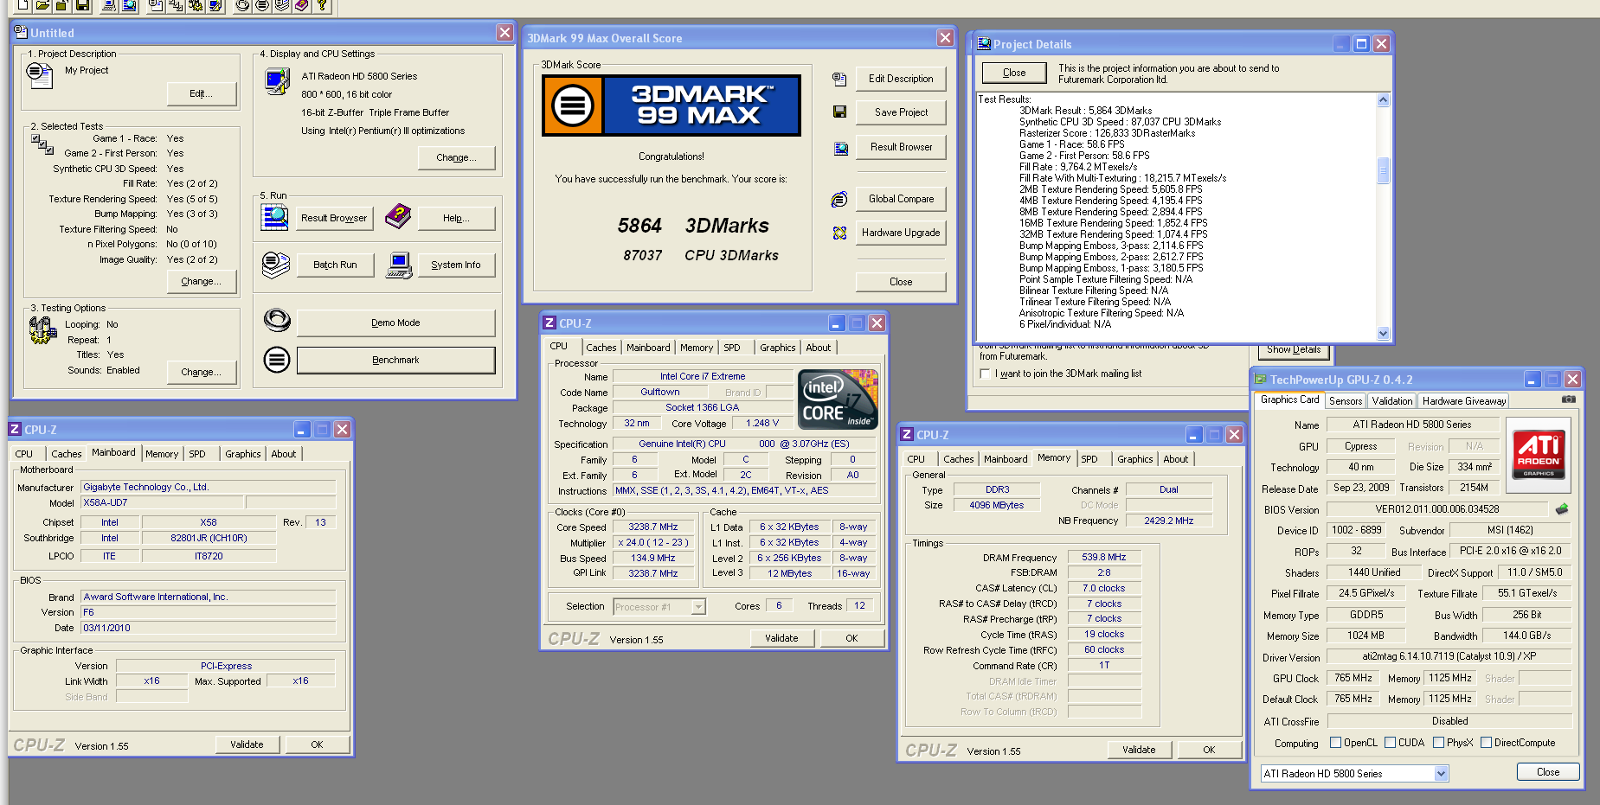The height and width of the screenshot is (805, 1600).
Task: Click the Batch Run stacked pages icon
Action: [275, 264]
